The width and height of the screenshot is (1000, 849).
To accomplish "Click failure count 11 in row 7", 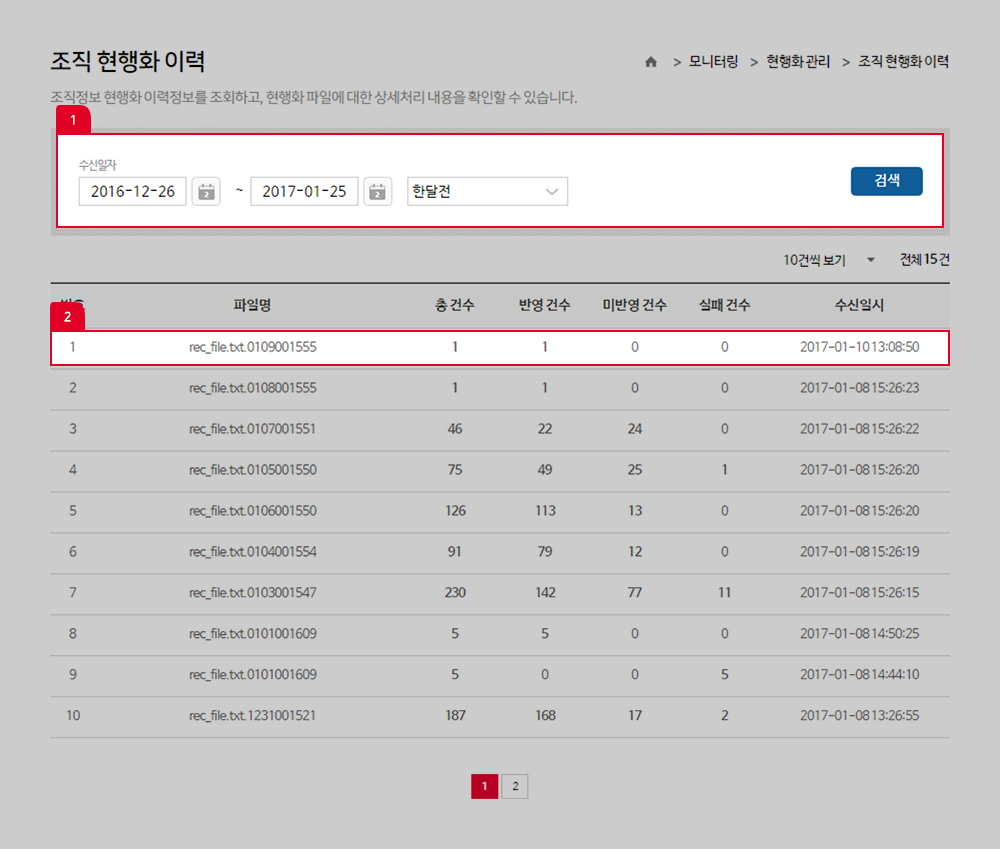I will (x=724, y=593).
